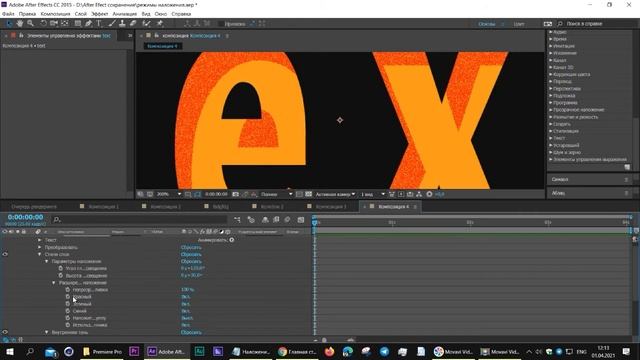Click the timeline graph editor icon
640x360 pixels.
tap(301, 220)
